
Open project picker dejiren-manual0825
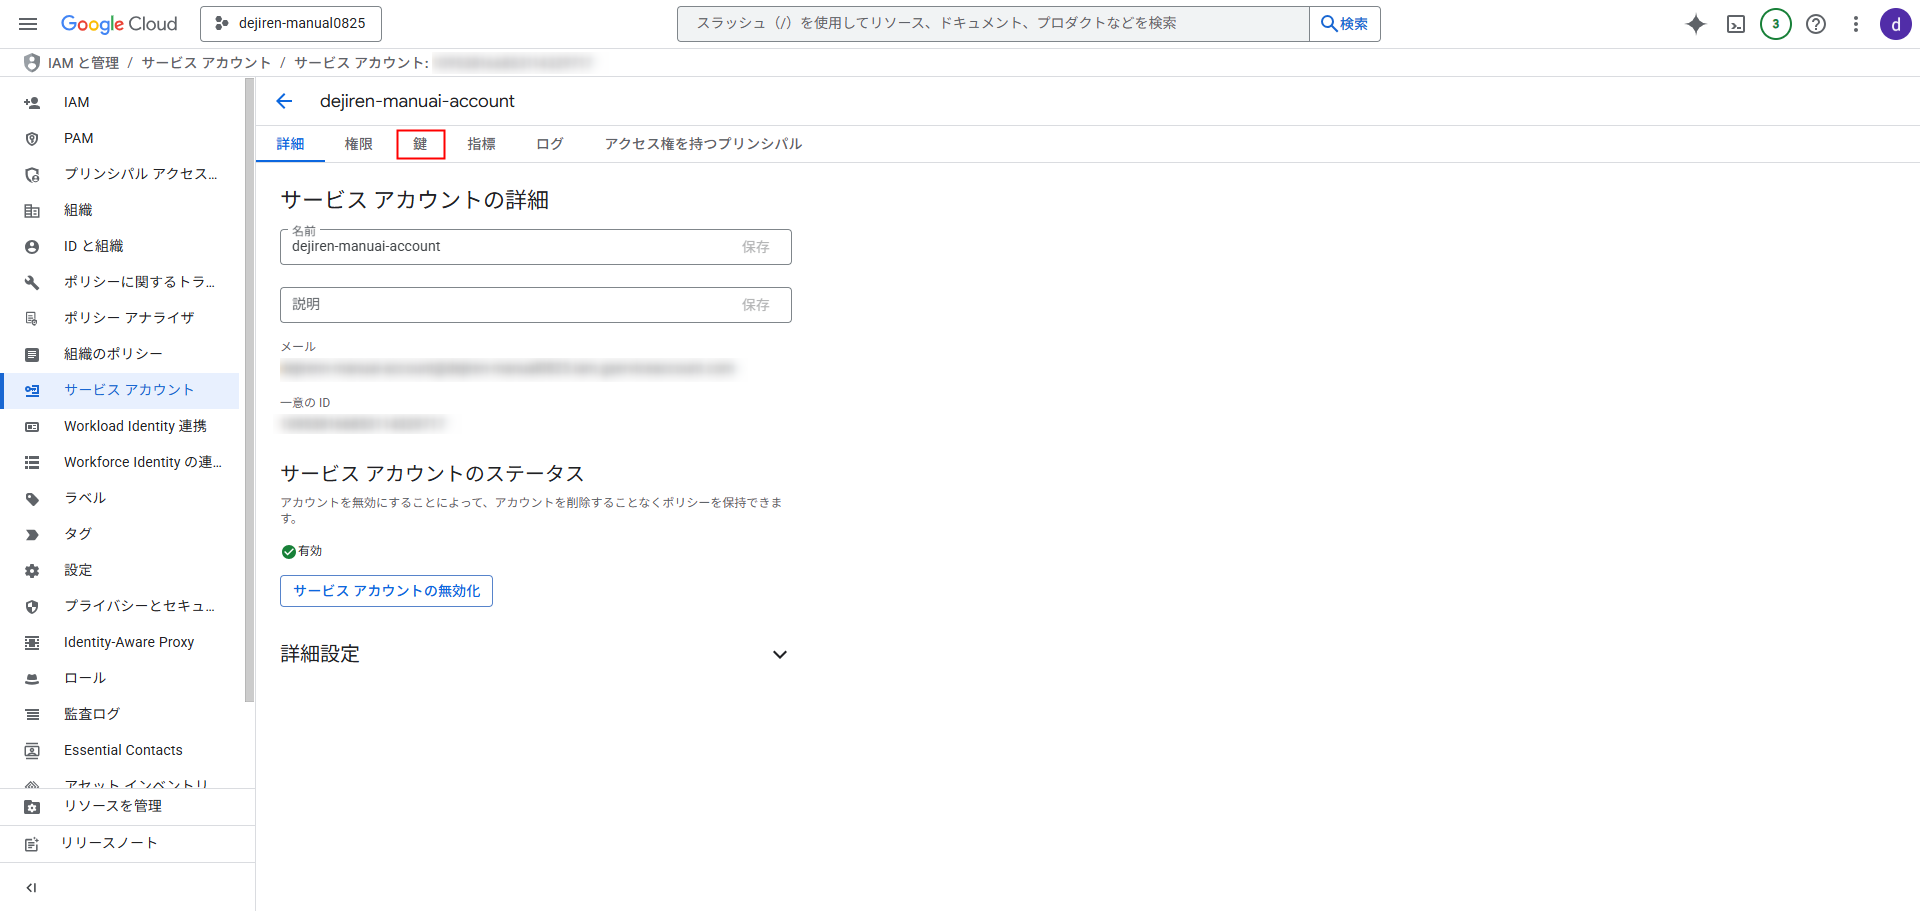[x=291, y=24]
